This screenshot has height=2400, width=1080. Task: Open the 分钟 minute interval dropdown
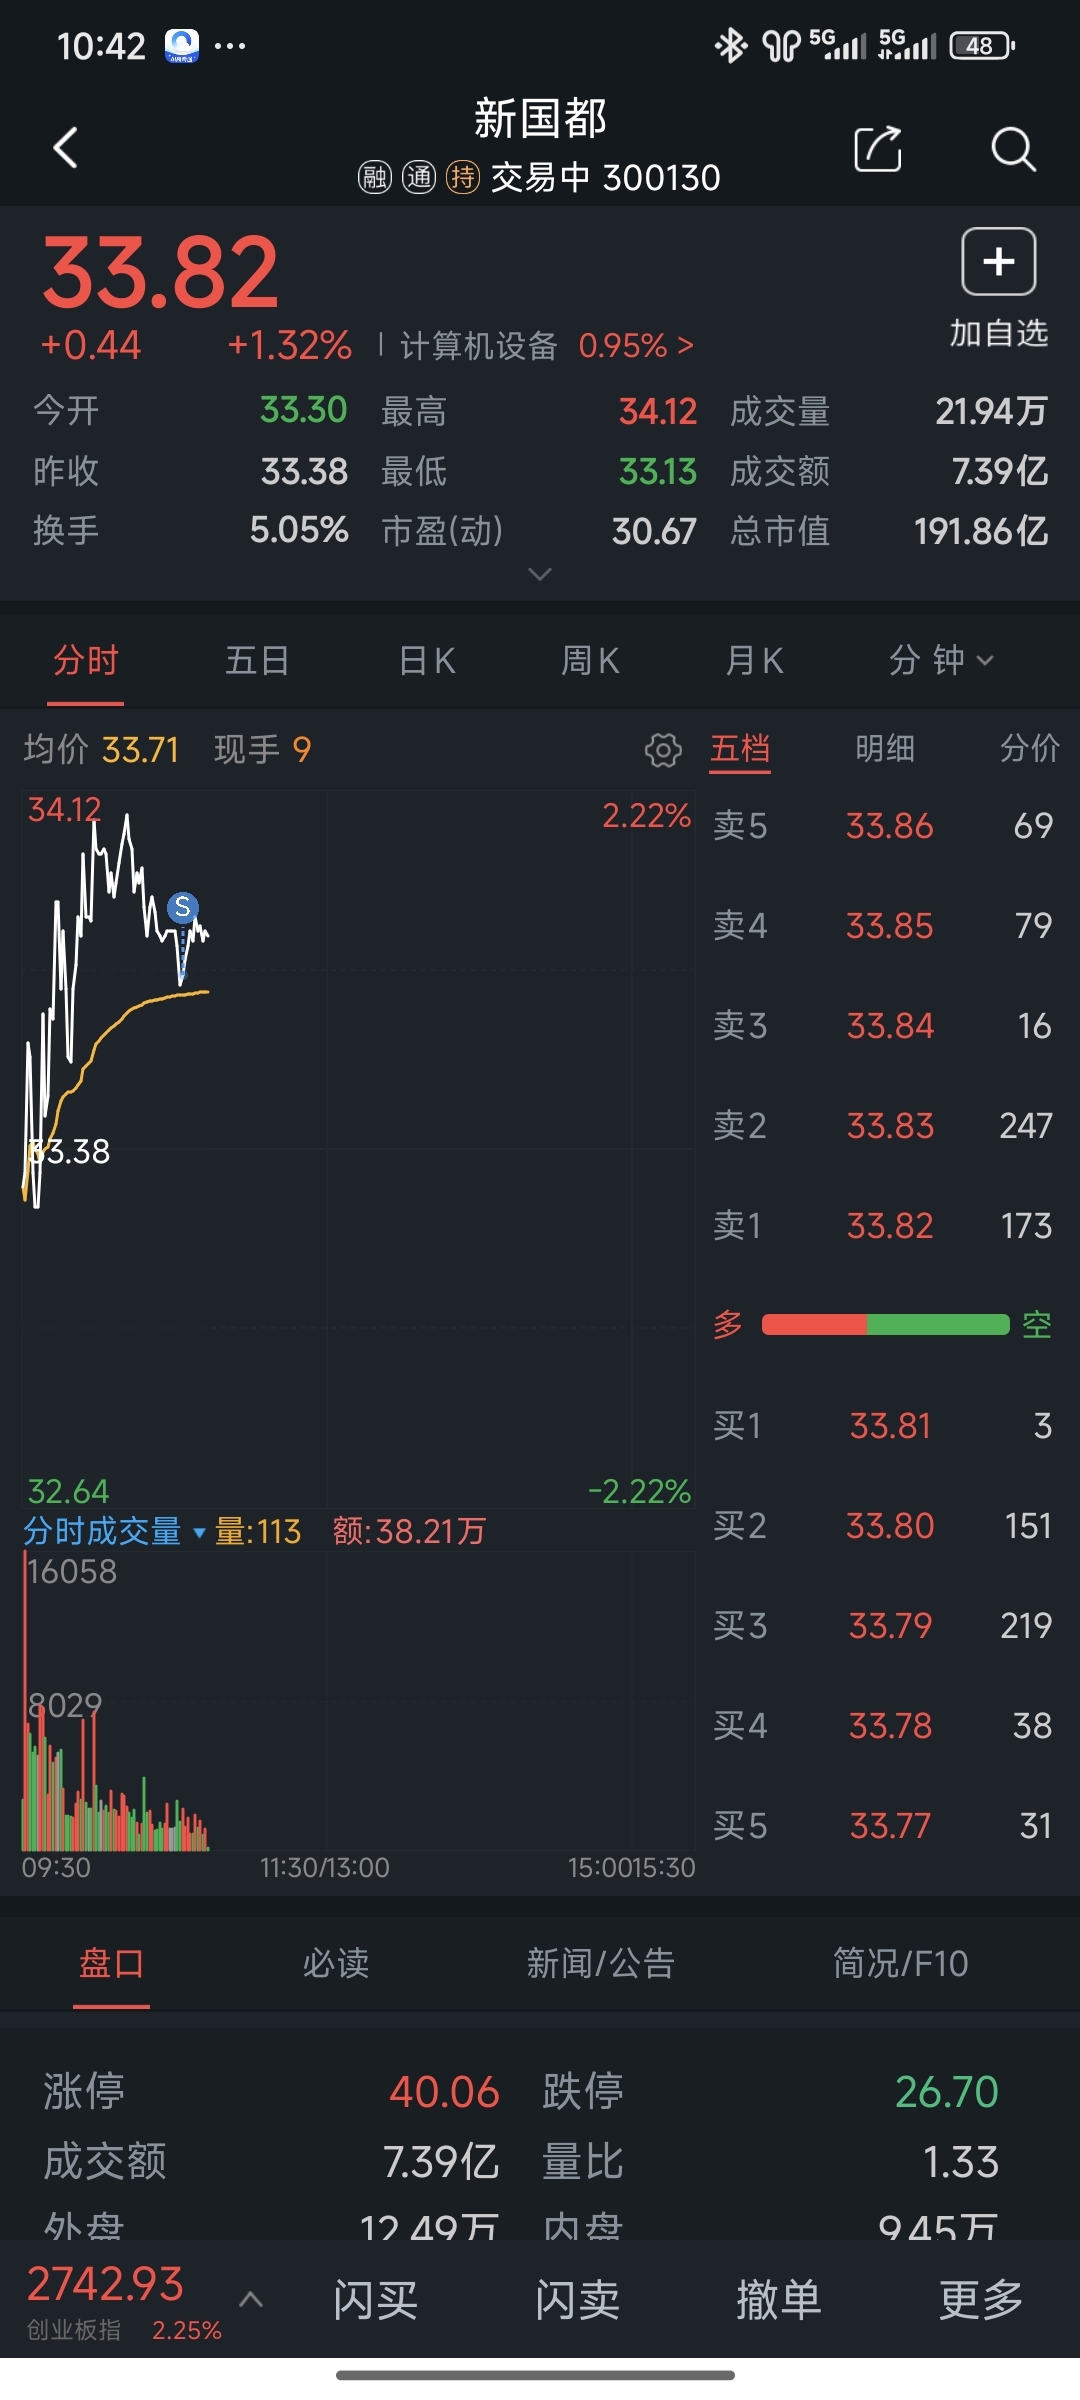941,660
